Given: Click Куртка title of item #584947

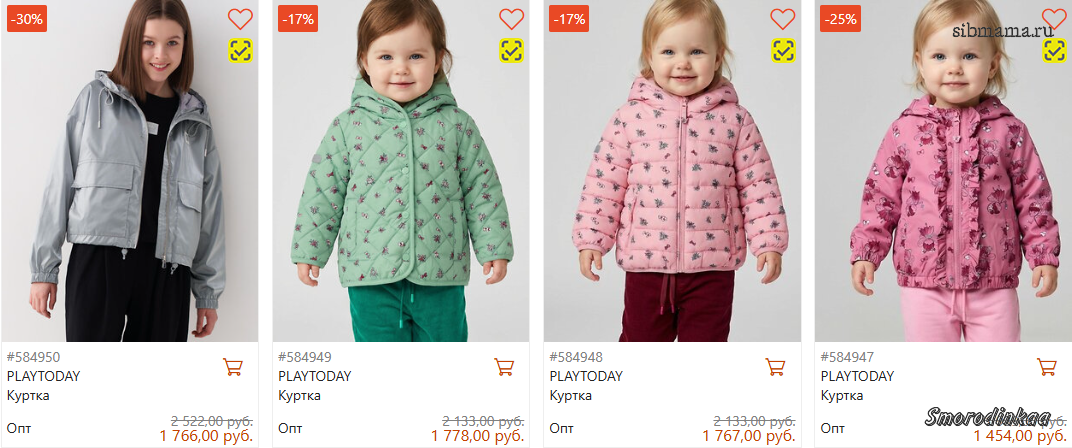Looking at the screenshot, I should pyautogui.click(x=841, y=395).
